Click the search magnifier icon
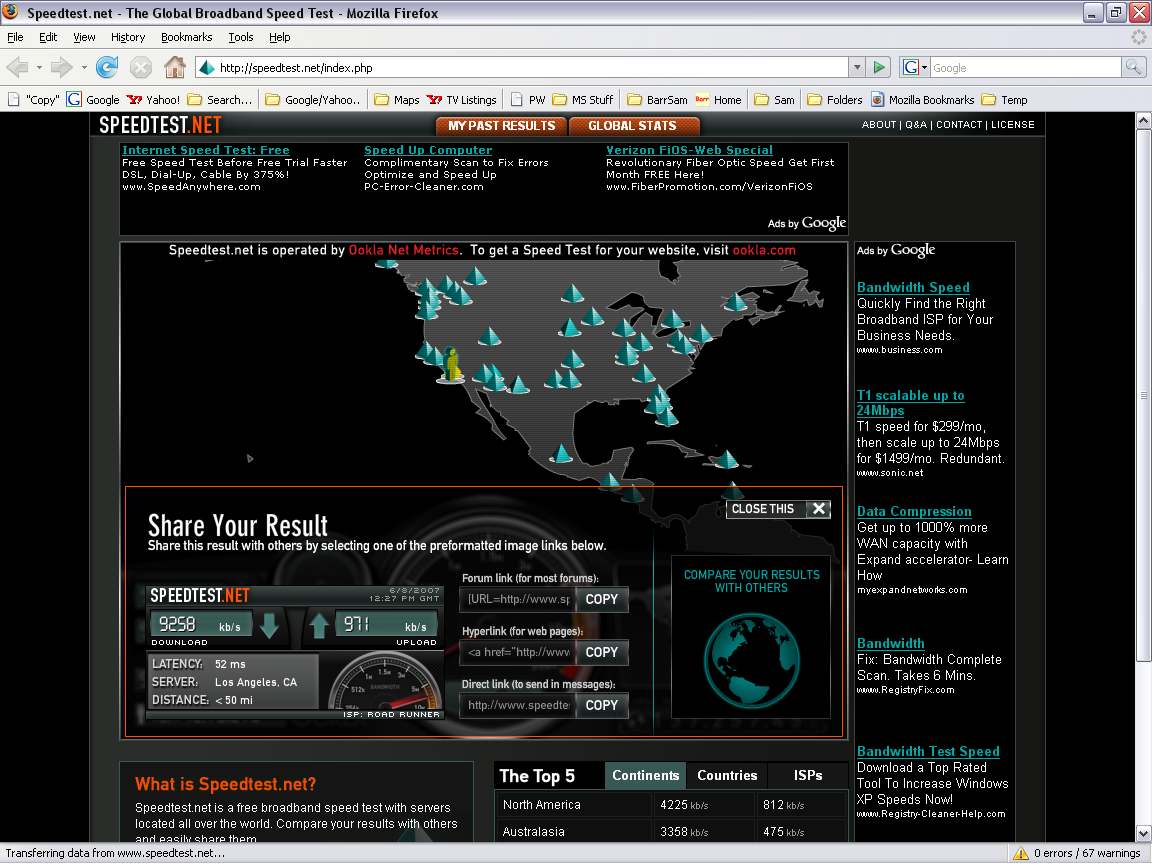Screen dimensions: 1152x864 point(1133,68)
